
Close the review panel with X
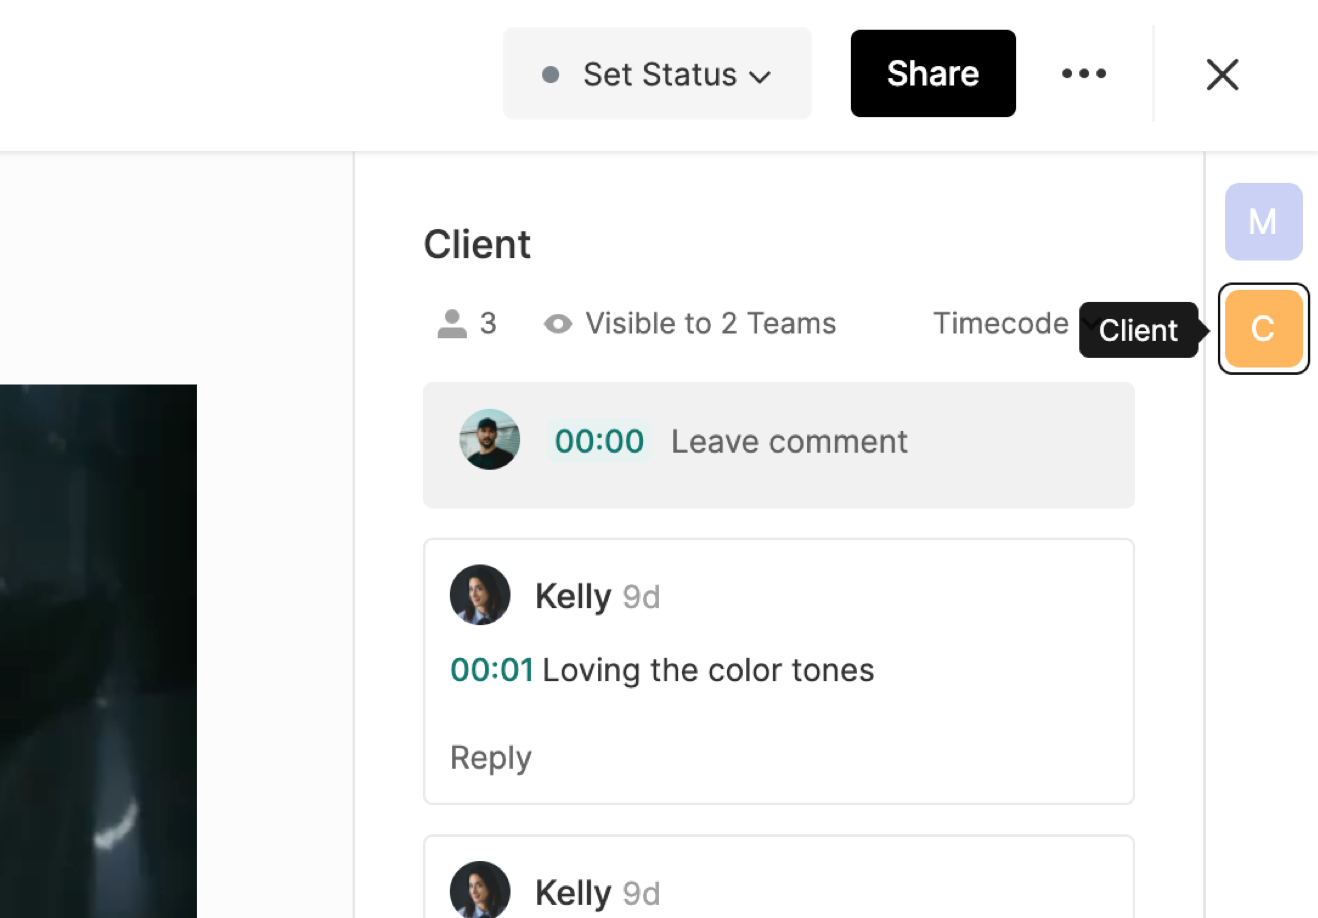(1222, 74)
